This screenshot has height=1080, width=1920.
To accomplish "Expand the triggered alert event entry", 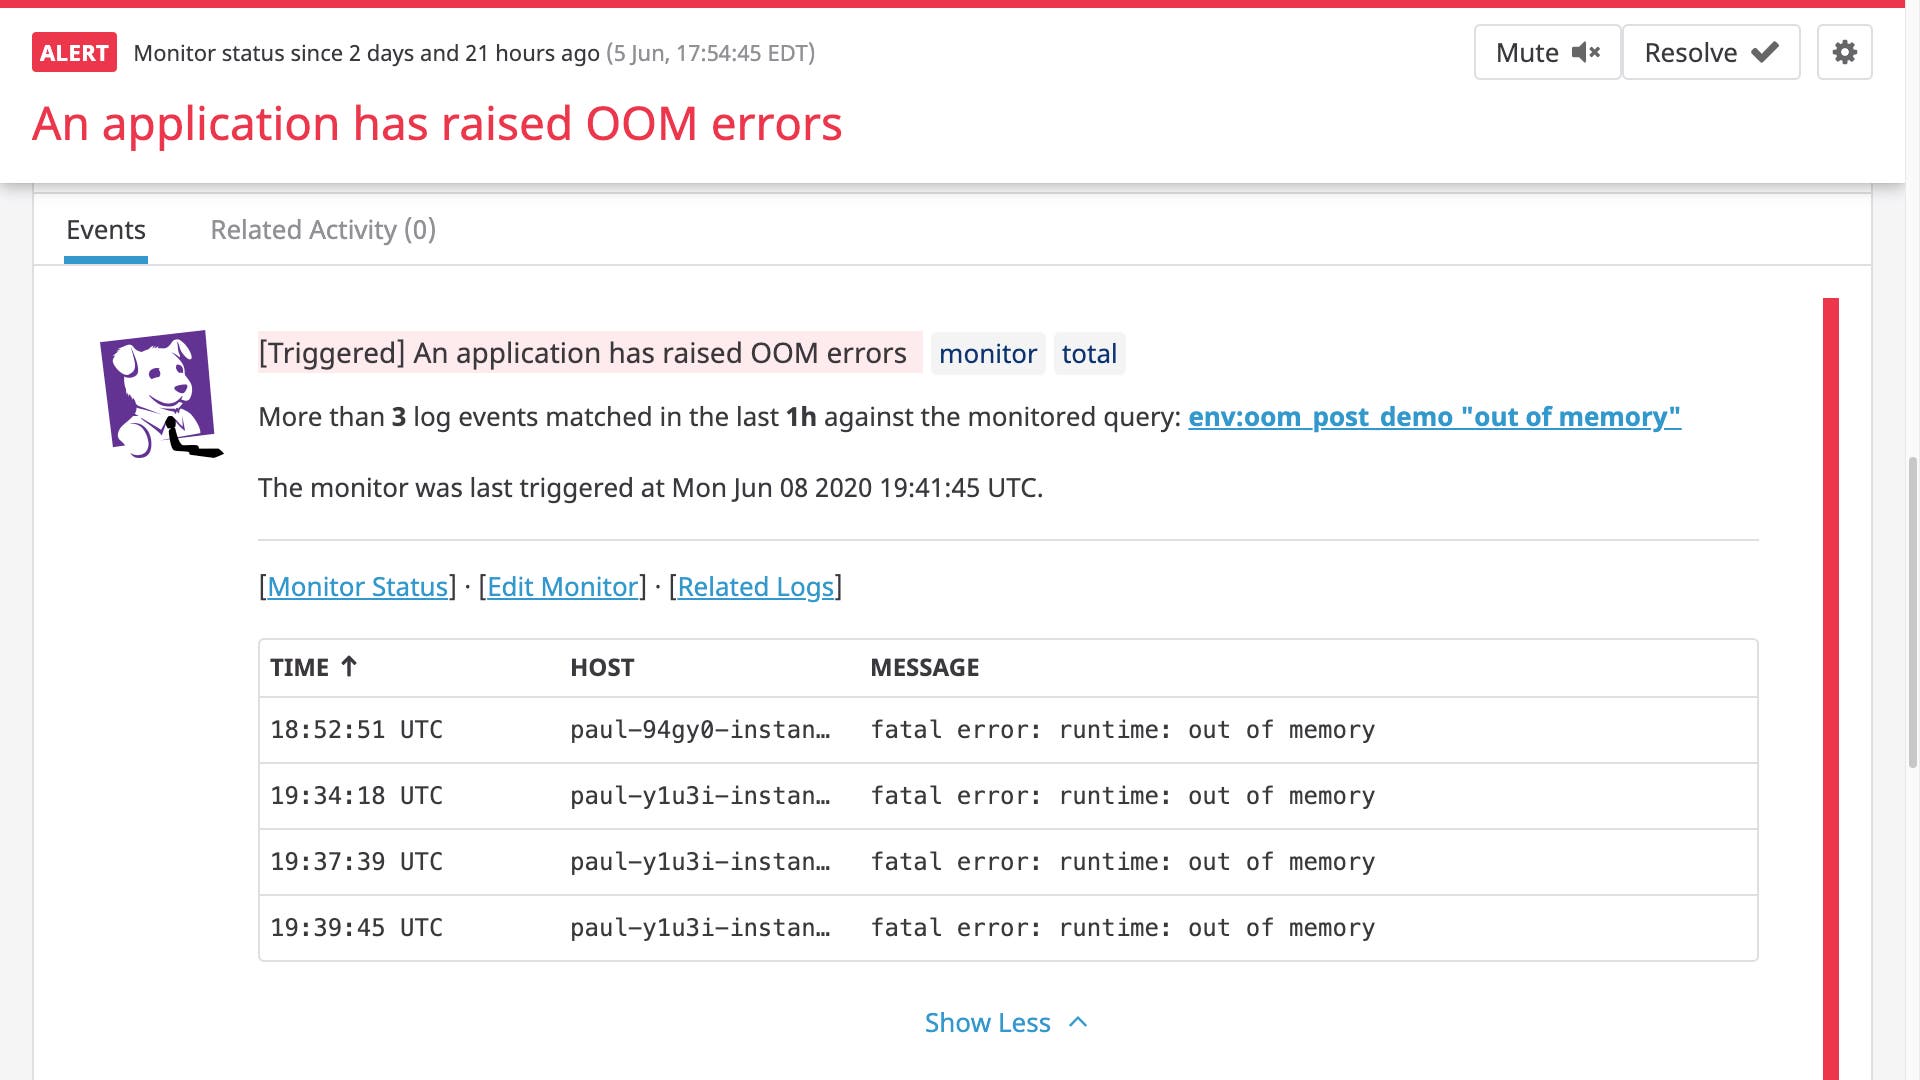I will pos(583,352).
